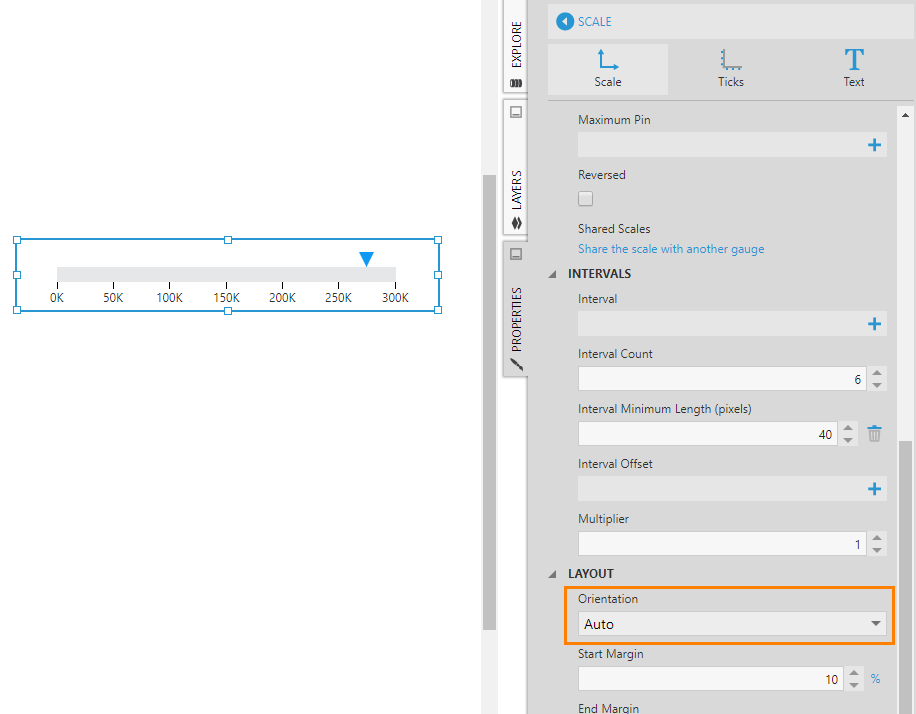Click Share the scale with another gauge
916x714 pixels.
pos(671,249)
